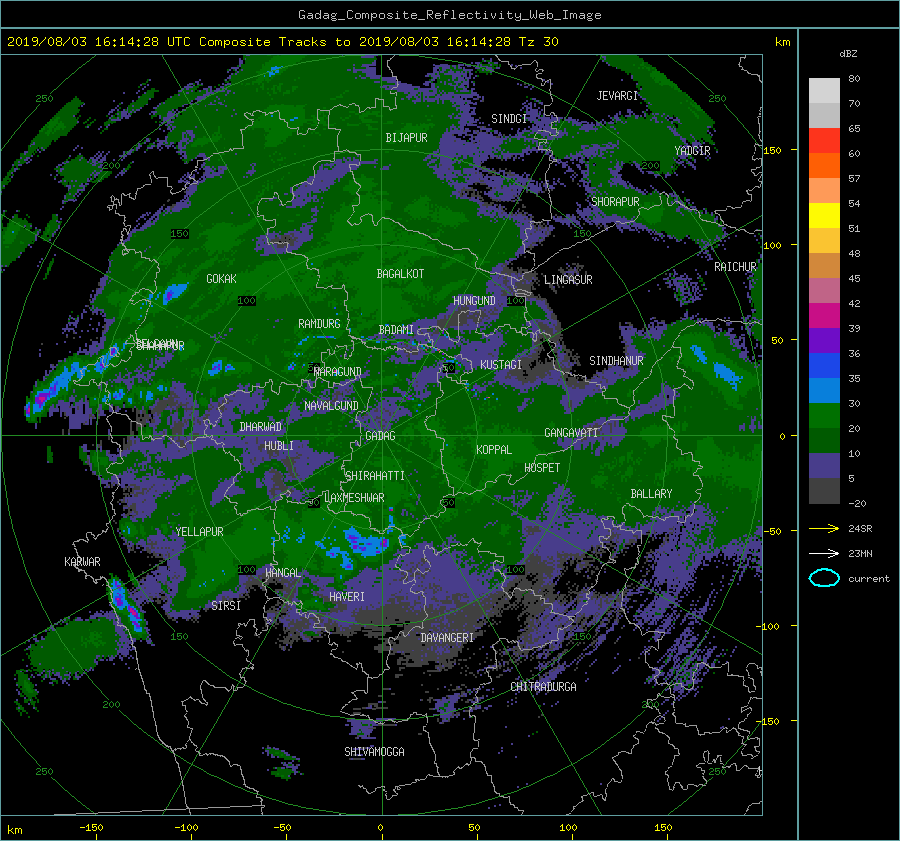Click the BIJAPUR city label
Screen dimensions: 900x841
coord(406,138)
